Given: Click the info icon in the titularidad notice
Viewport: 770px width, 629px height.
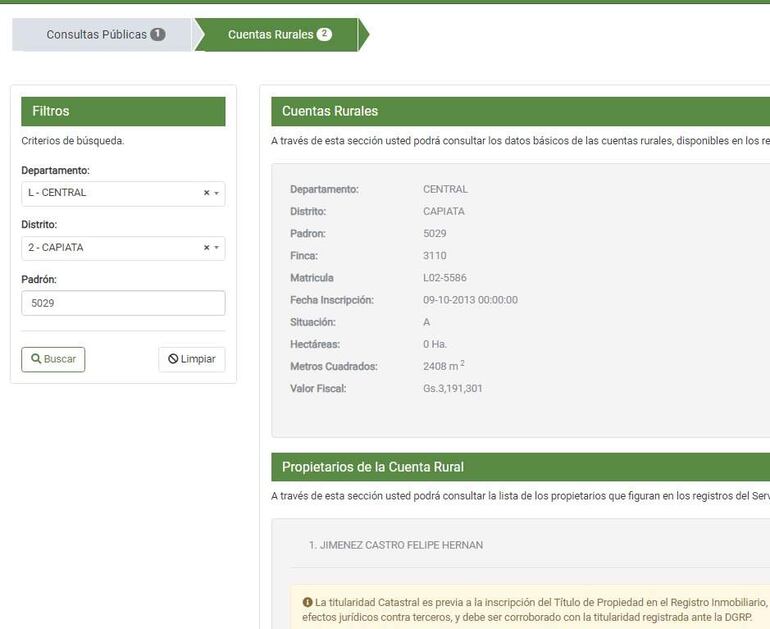Looking at the screenshot, I should tap(307, 602).
